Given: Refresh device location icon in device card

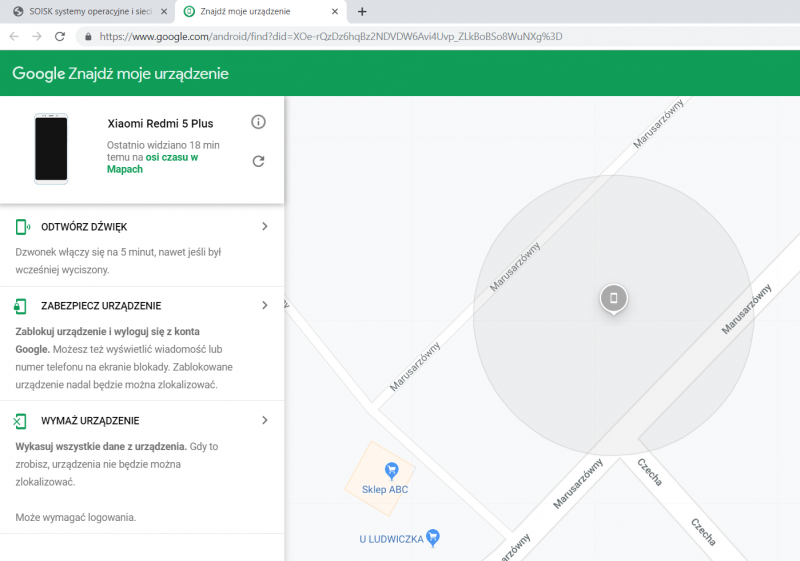Looking at the screenshot, I should click(x=259, y=161).
